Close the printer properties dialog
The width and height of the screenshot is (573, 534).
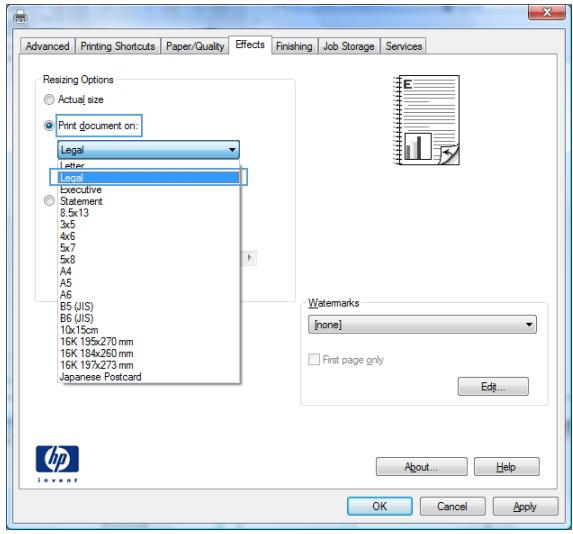coord(546,13)
